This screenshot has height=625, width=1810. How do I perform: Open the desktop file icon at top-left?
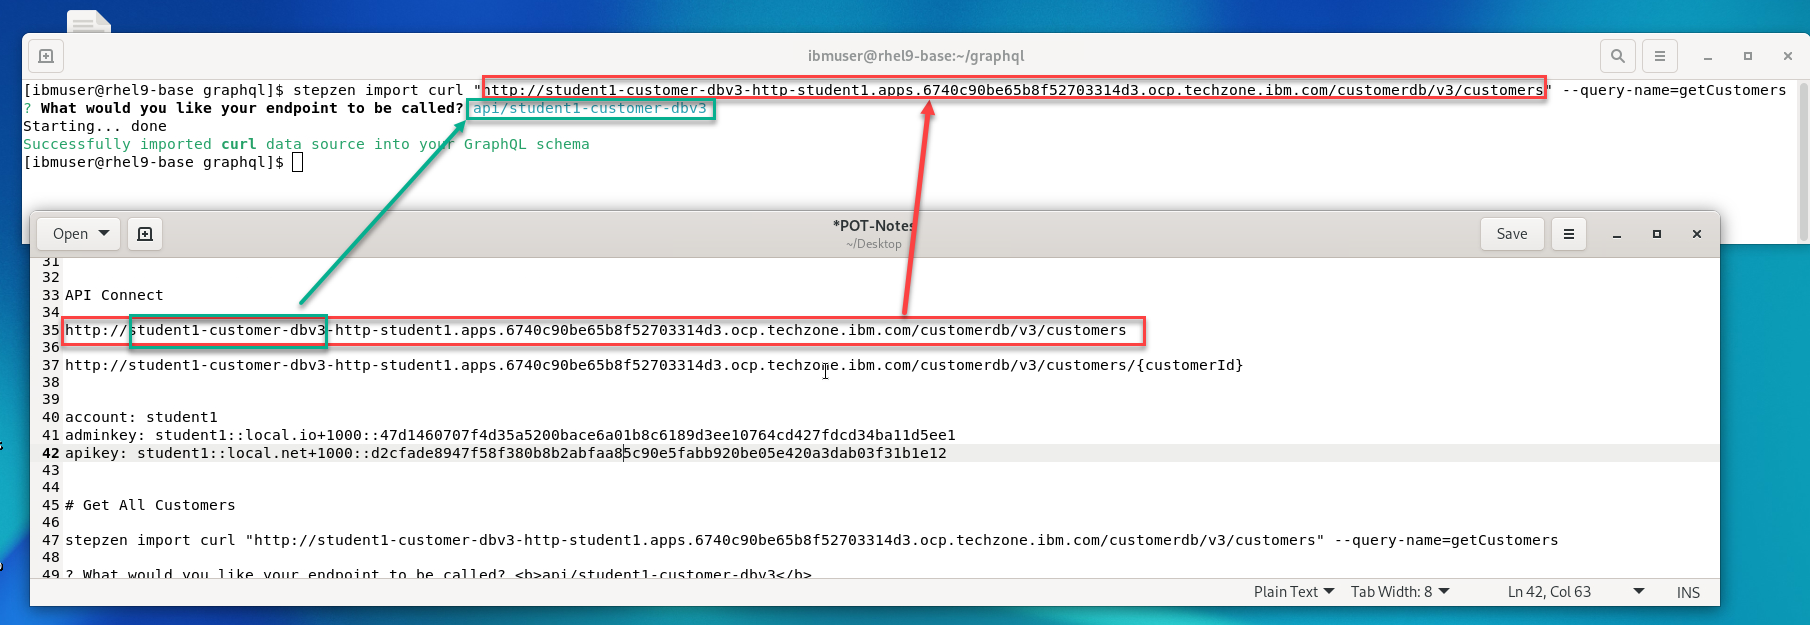coord(88,22)
